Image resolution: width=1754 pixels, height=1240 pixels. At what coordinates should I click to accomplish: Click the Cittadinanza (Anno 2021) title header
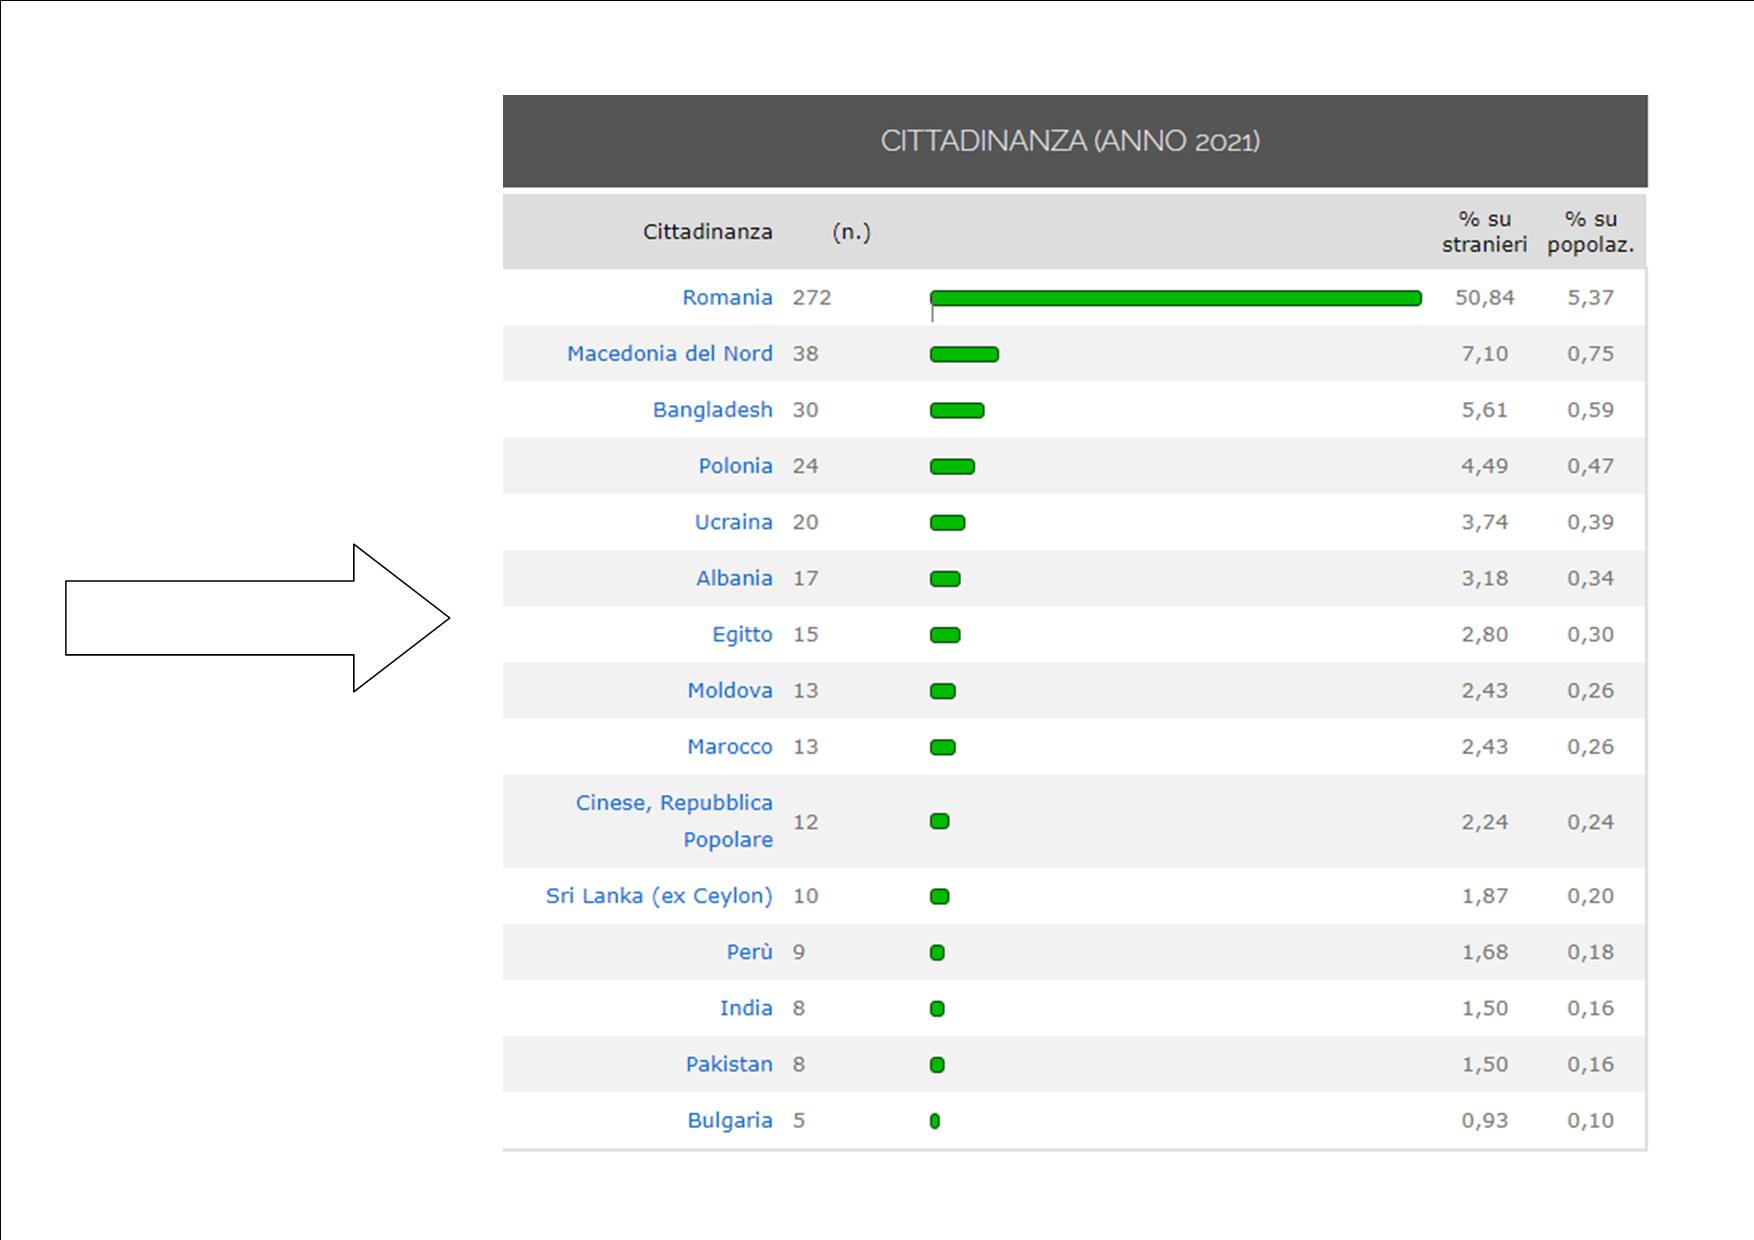[1070, 141]
